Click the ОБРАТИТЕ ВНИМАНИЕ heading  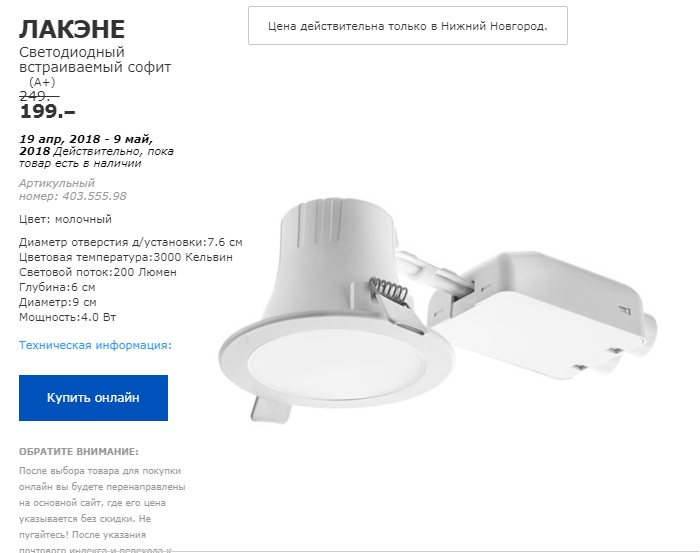79,452
